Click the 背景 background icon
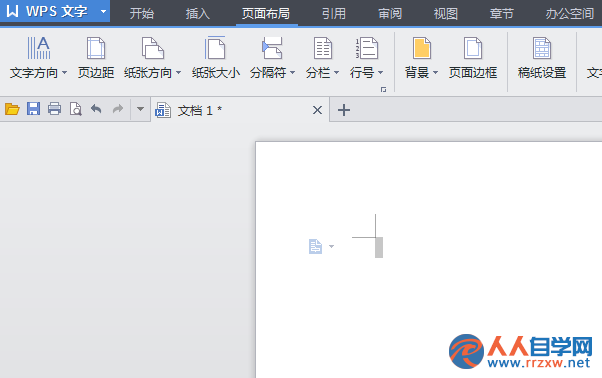 [x=422, y=48]
